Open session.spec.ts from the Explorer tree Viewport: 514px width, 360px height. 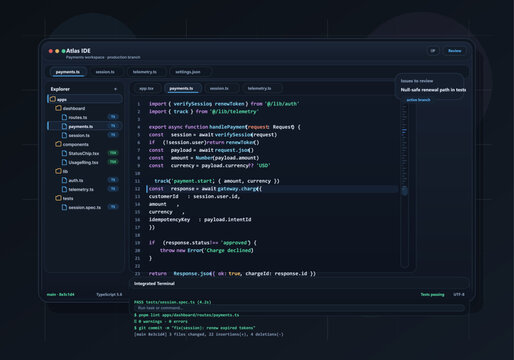(x=85, y=207)
